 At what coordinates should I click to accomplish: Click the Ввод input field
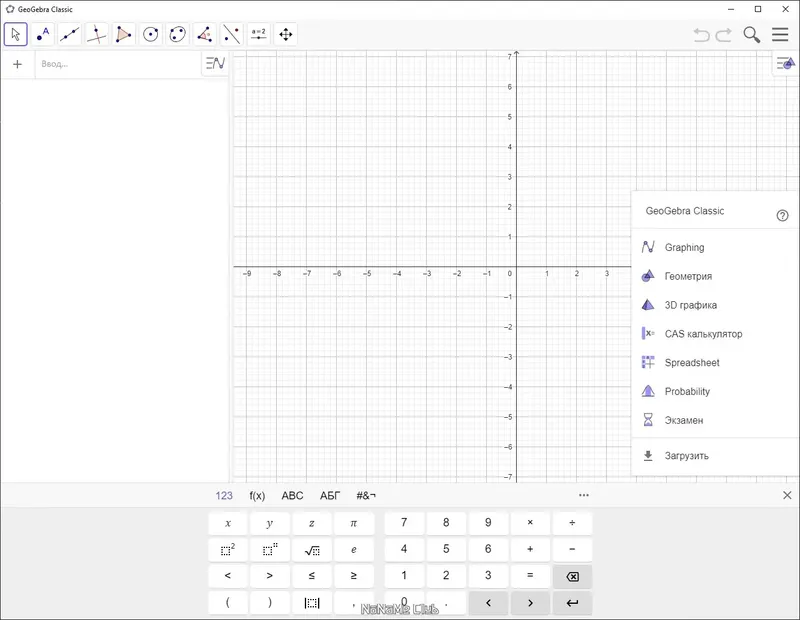[118, 64]
